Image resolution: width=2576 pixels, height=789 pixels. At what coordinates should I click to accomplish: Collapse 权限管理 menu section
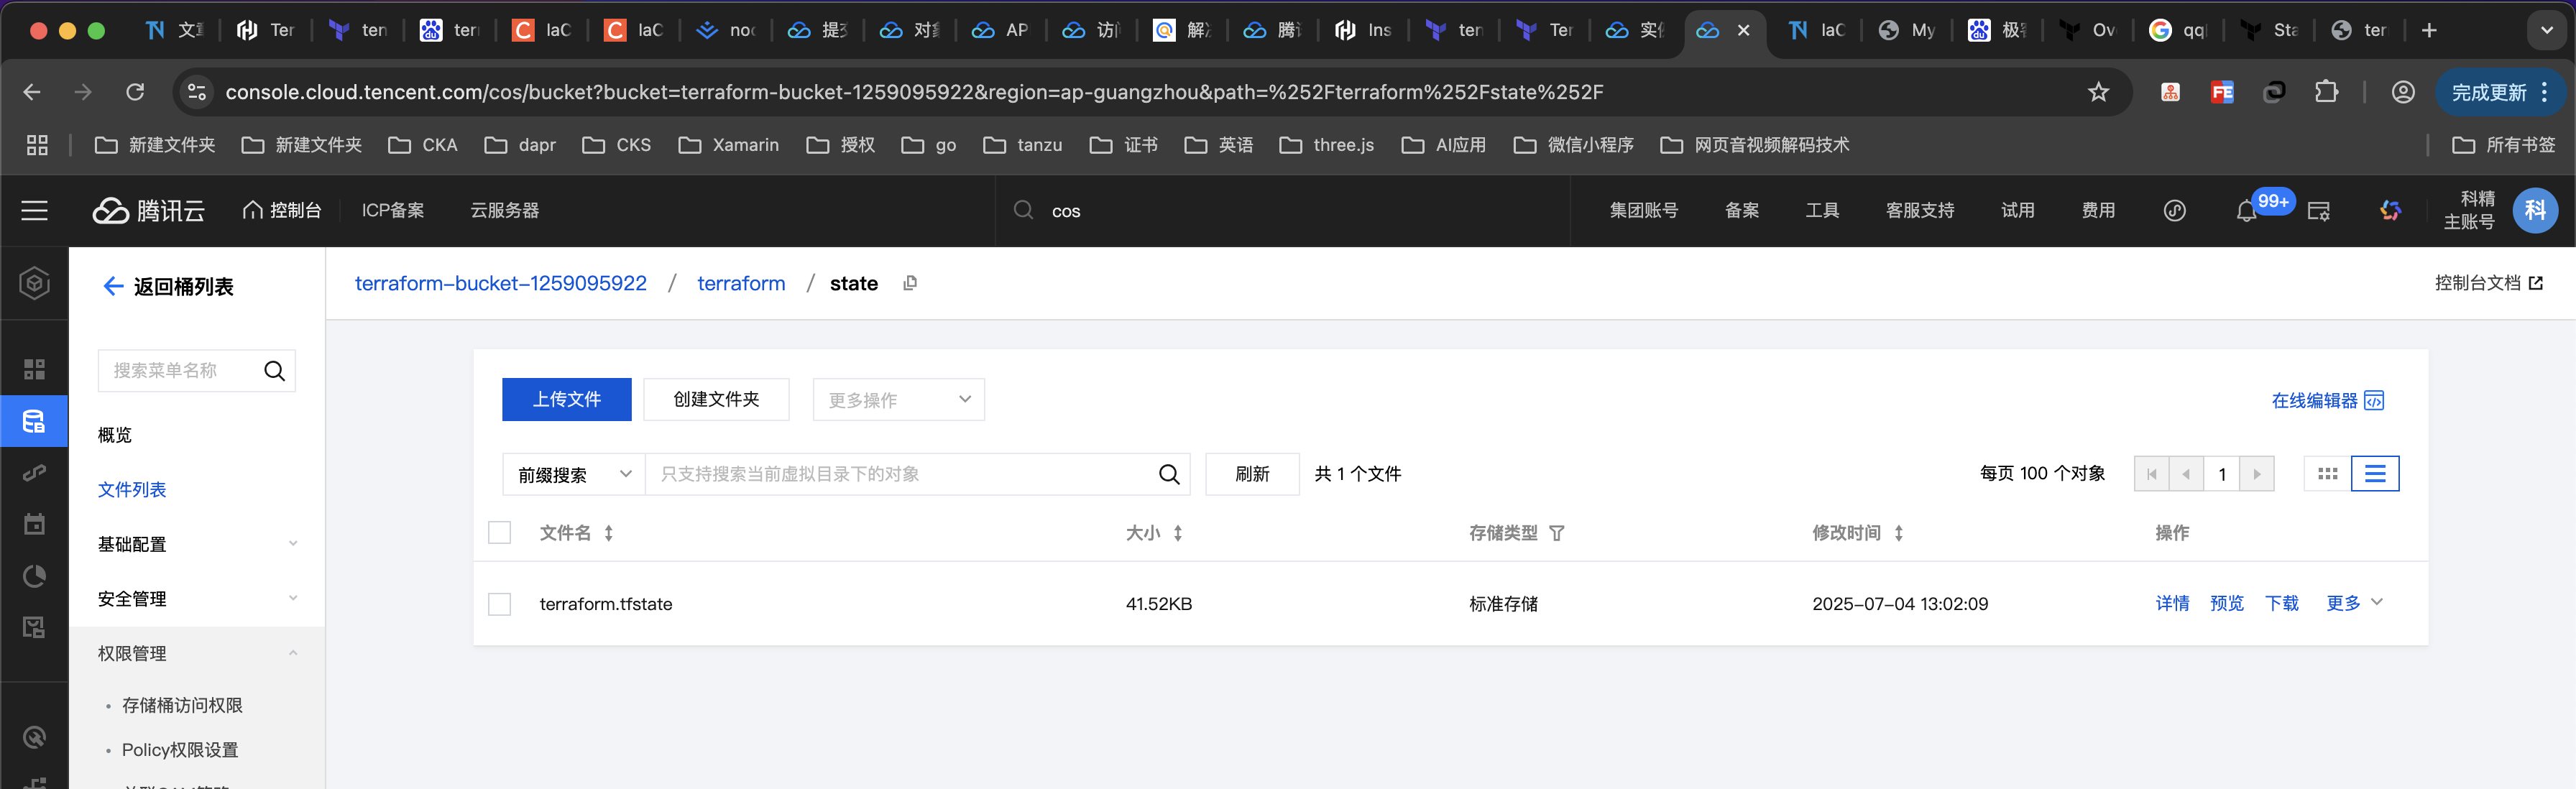point(197,654)
